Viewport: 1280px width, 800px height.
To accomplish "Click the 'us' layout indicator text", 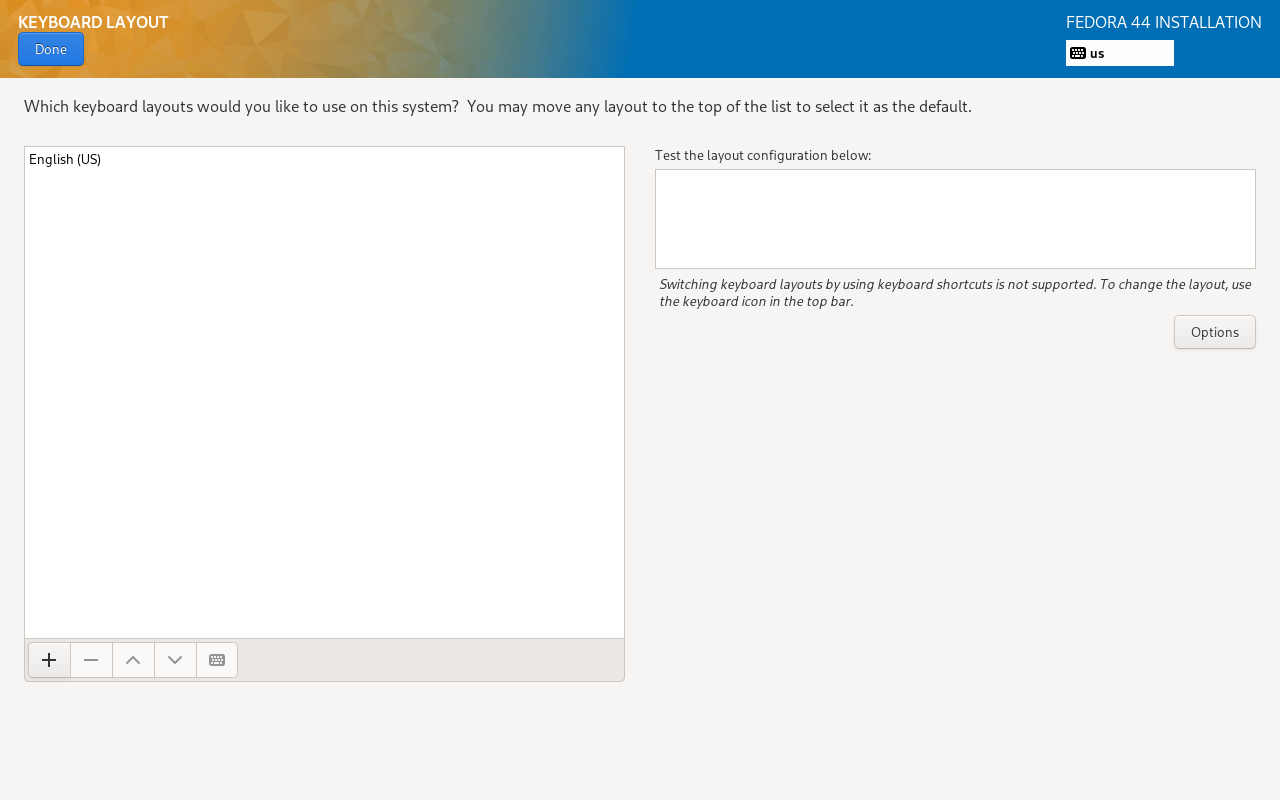I will (x=1097, y=53).
